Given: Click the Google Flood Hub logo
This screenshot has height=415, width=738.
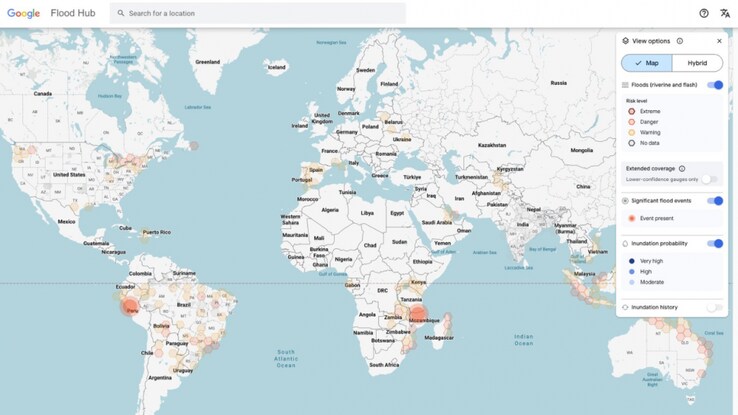Looking at the screenshot, I should click(x=48, y=13).
